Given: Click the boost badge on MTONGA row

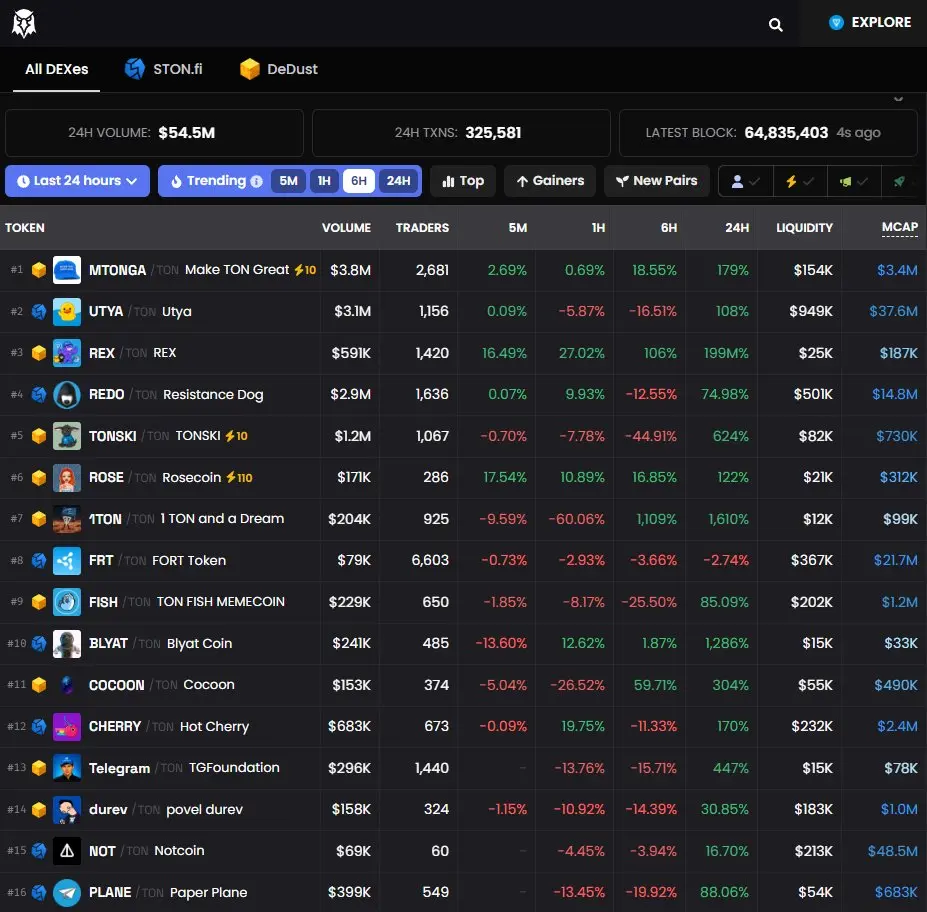Looking at the screenshot, I should (305, 270).
